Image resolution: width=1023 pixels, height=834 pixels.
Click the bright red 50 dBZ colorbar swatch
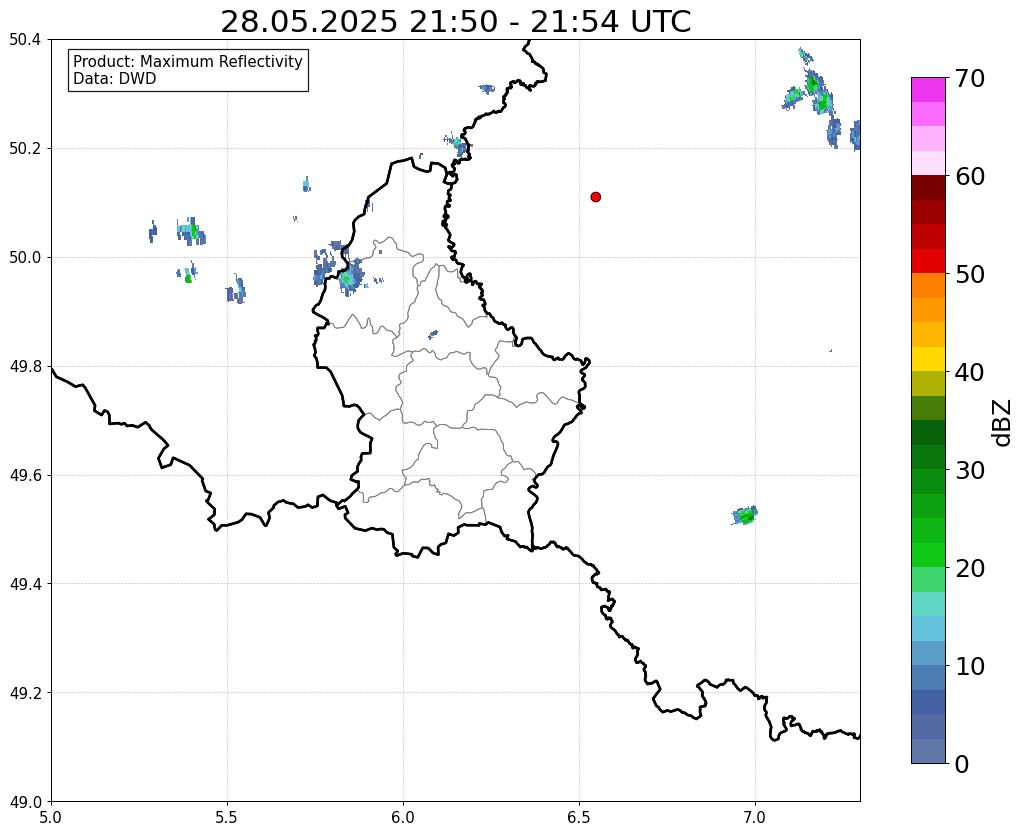pos(928,261)
